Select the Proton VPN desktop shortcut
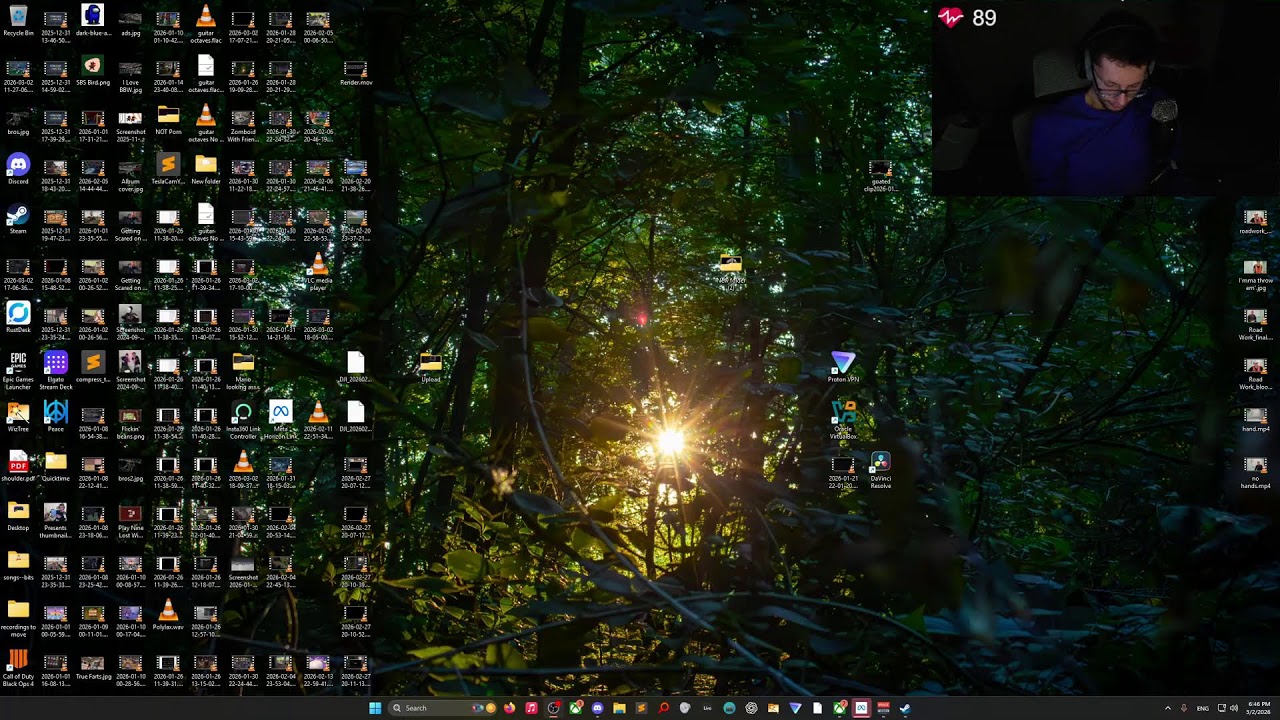 [843, 367]
